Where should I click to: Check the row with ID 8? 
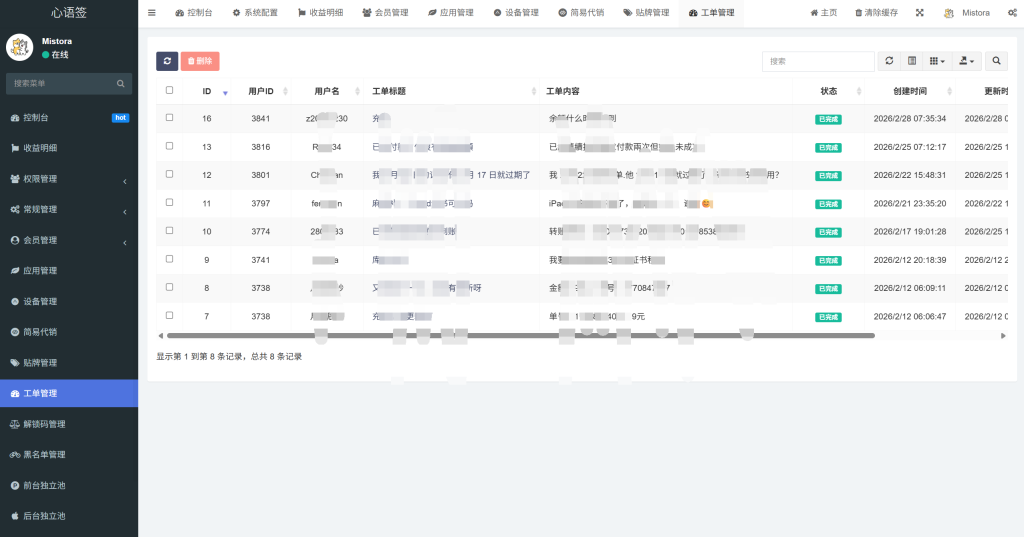pyautogui.click(x=169, y=287)
